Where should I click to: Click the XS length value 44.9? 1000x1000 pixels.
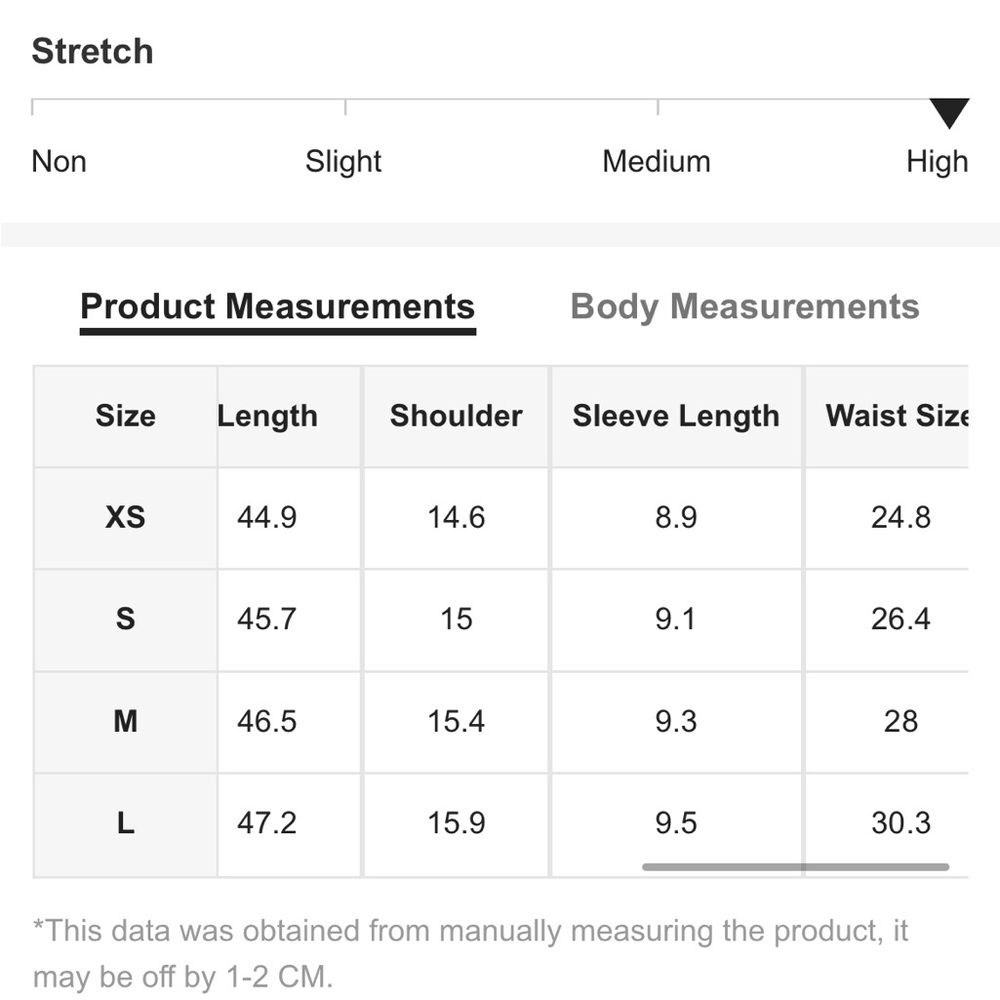coord(266,518)
